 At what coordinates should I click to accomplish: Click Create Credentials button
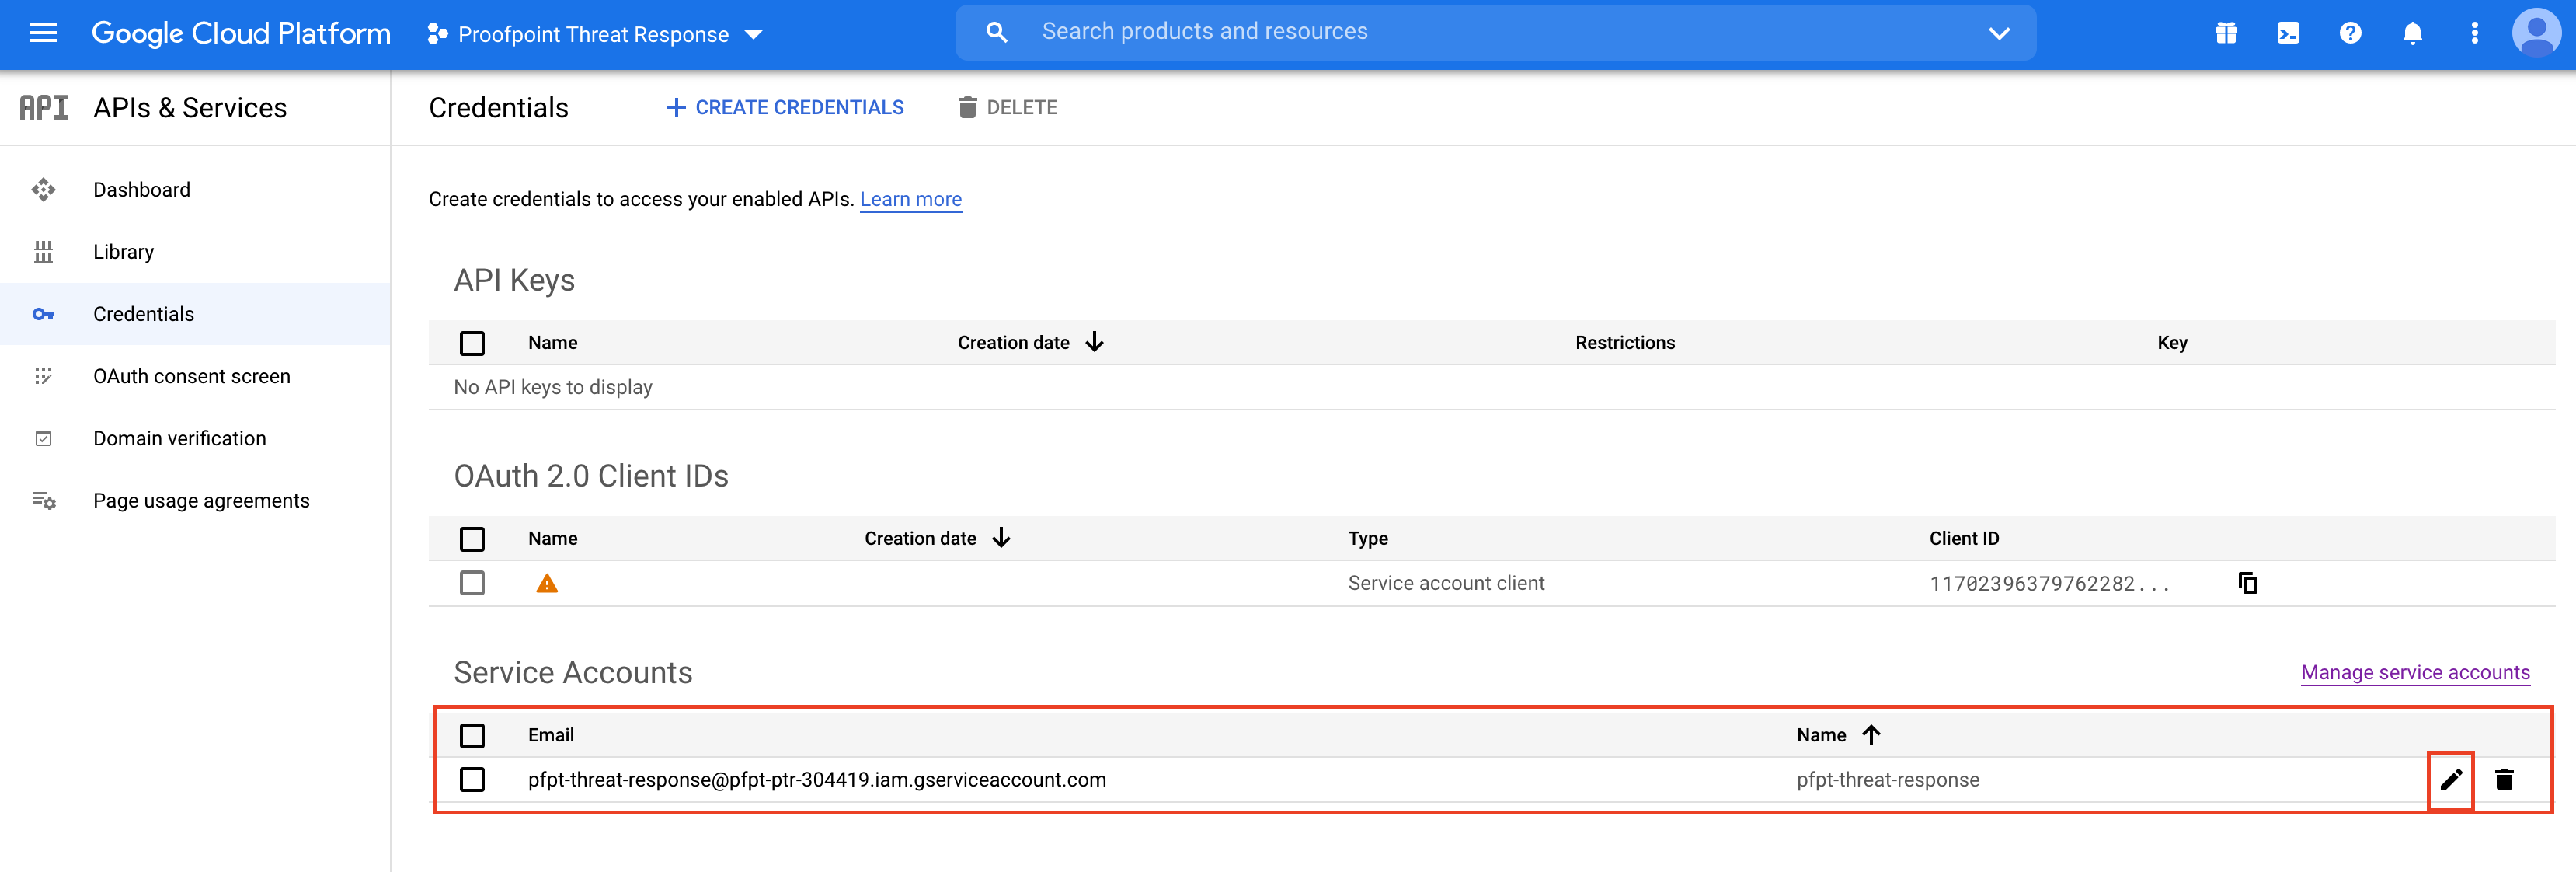pyautogui.click(x=785, y=107)
